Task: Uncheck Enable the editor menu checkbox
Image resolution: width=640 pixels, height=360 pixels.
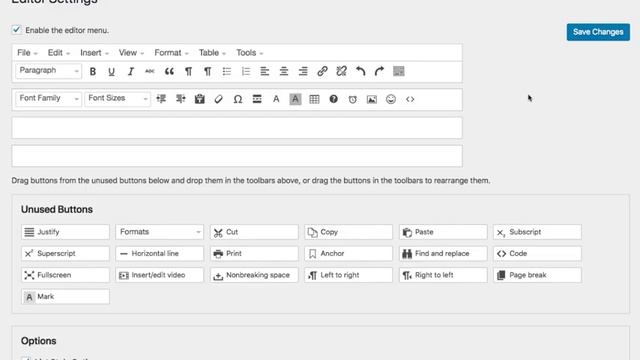Action: [16, 30]
